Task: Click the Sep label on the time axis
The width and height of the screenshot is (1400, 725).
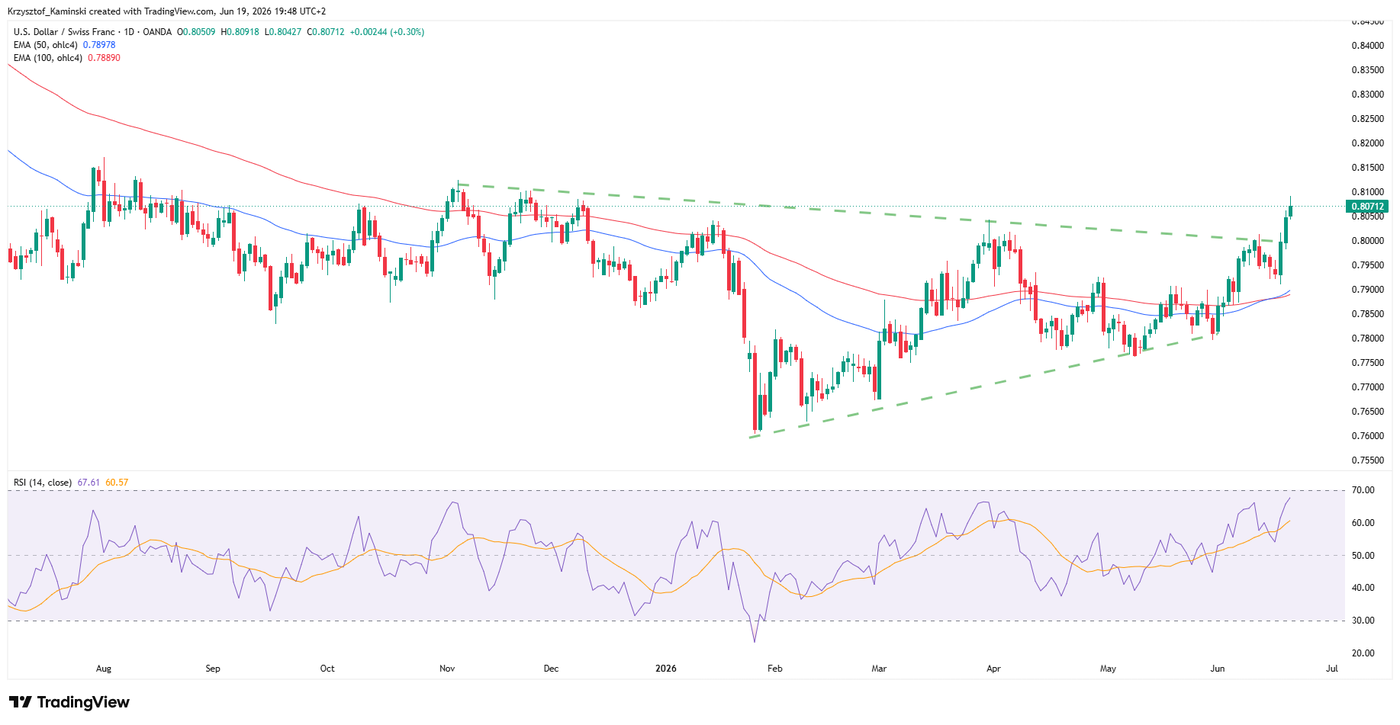Action: (211, 667)
